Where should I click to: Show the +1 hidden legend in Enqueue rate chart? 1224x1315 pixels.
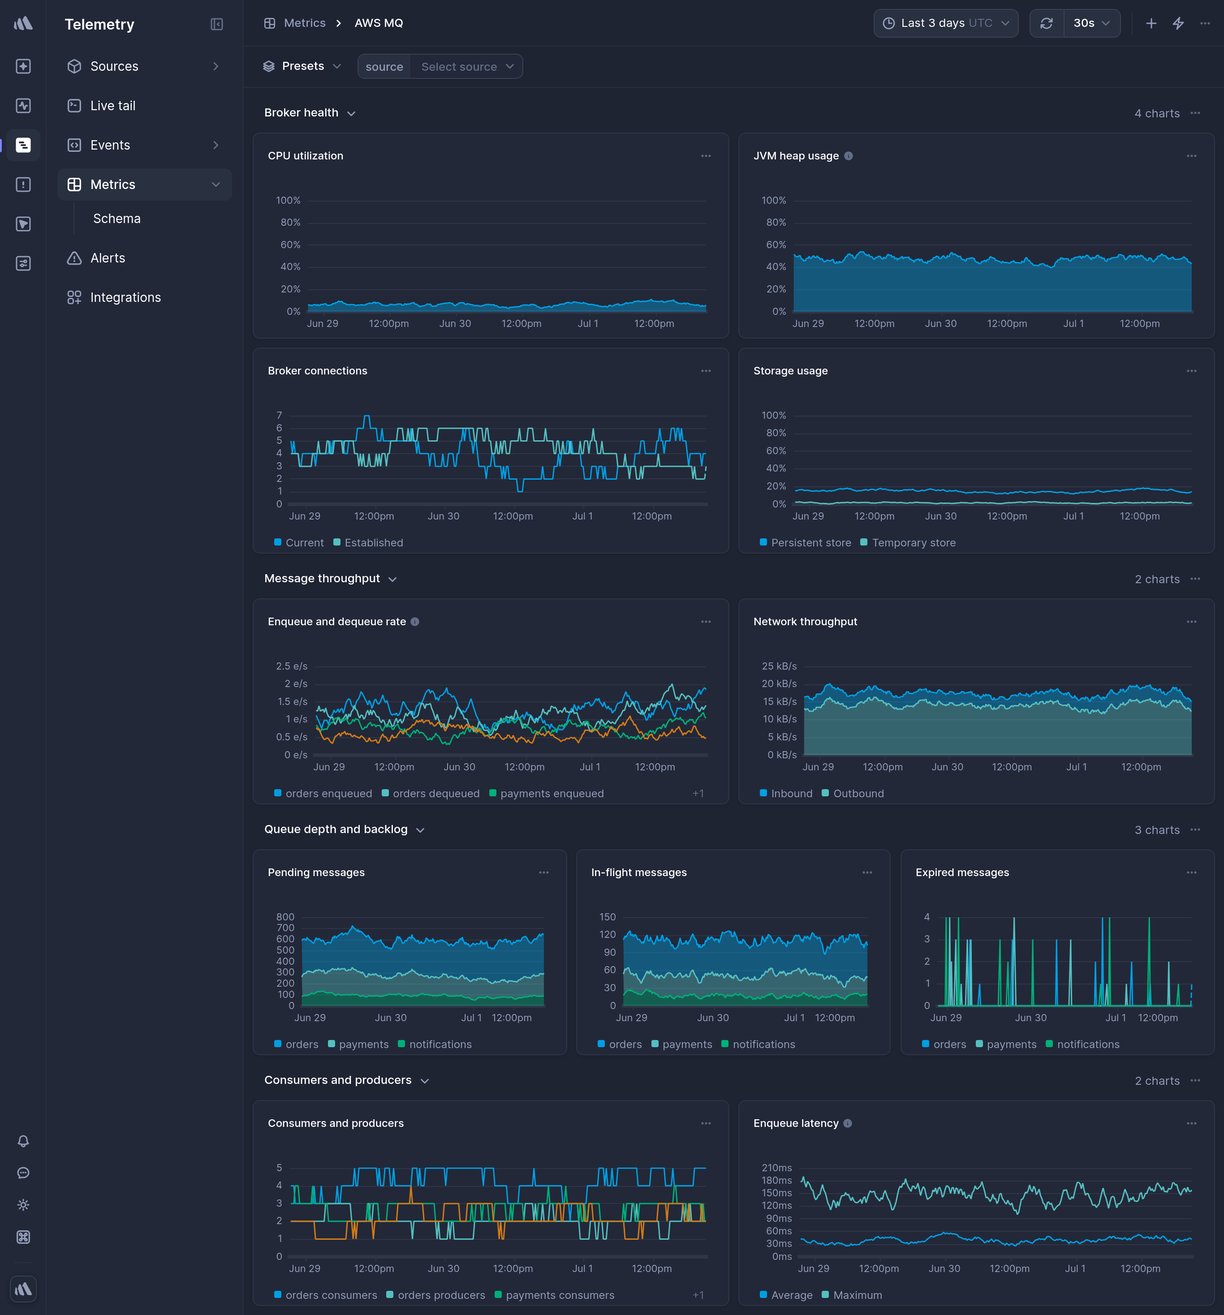pyautogui.click(x=698, y=794)
